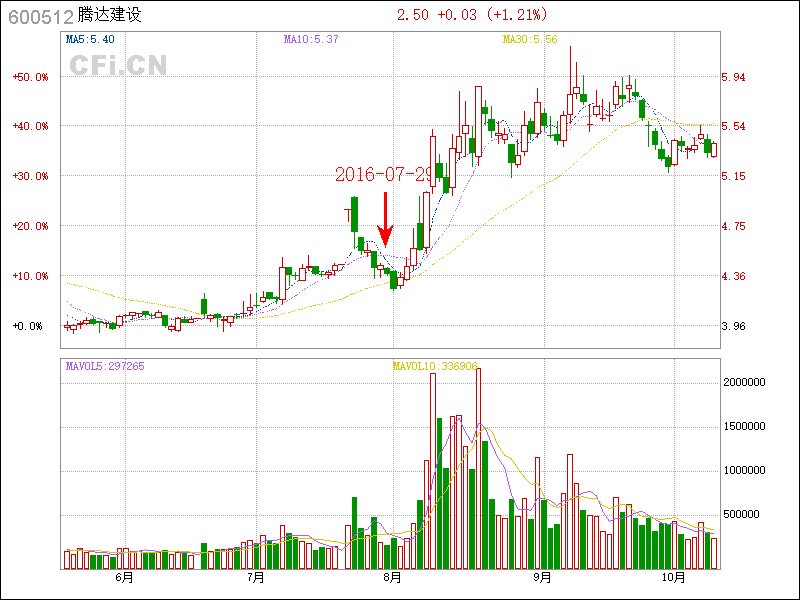Click the 9月 month label
The width and height of the screenshot is (800, 600).
pyautogui.click(x=542, y=578)
